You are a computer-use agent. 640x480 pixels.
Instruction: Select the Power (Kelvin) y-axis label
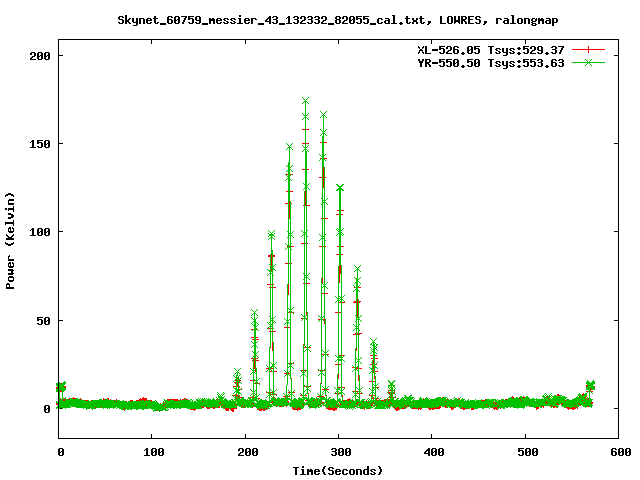(10, 241)
